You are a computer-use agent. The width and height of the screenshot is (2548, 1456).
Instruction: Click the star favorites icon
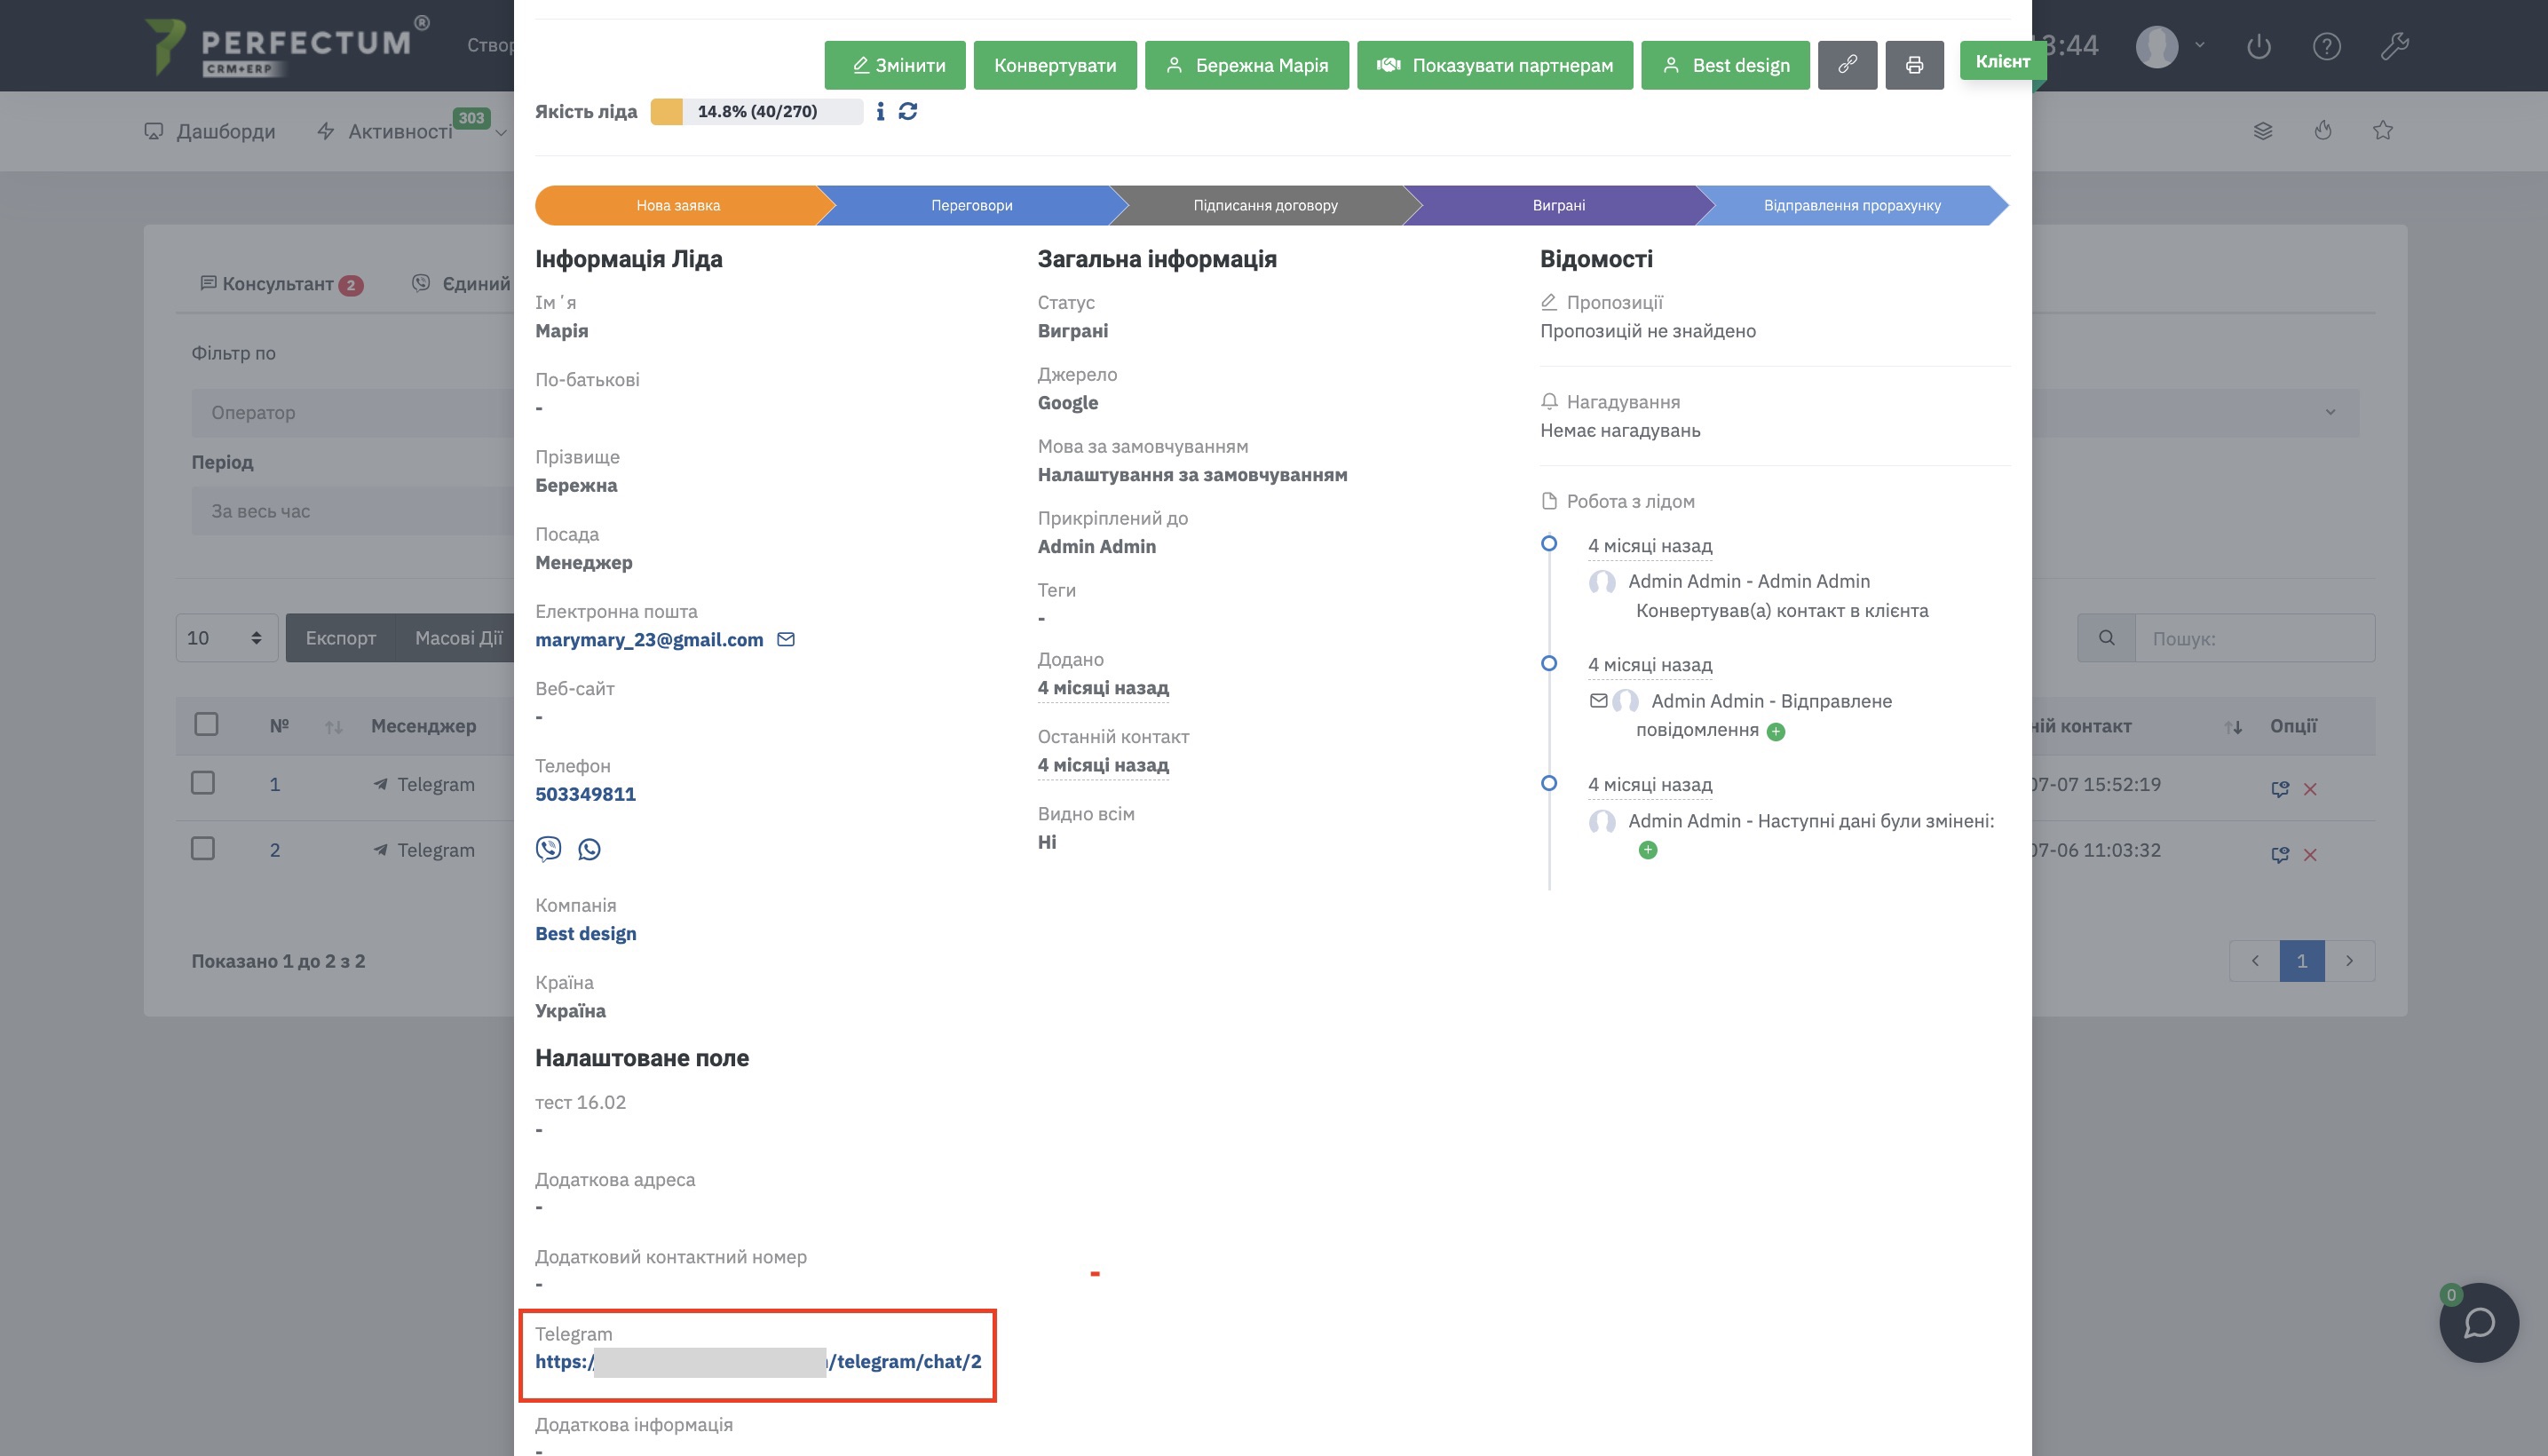point(2383,130)
